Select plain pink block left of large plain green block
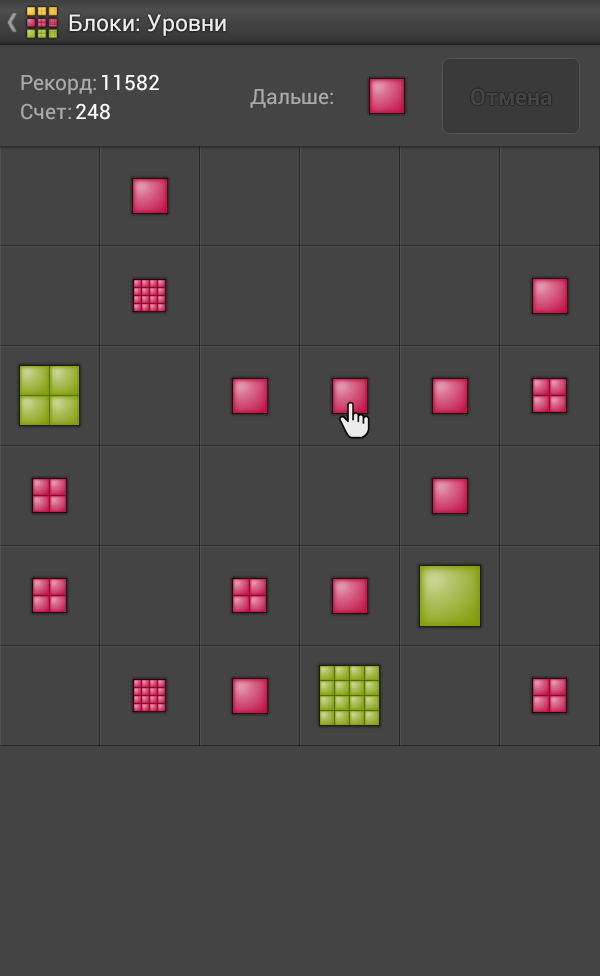600x976 pixels. (x=350, y=596)
